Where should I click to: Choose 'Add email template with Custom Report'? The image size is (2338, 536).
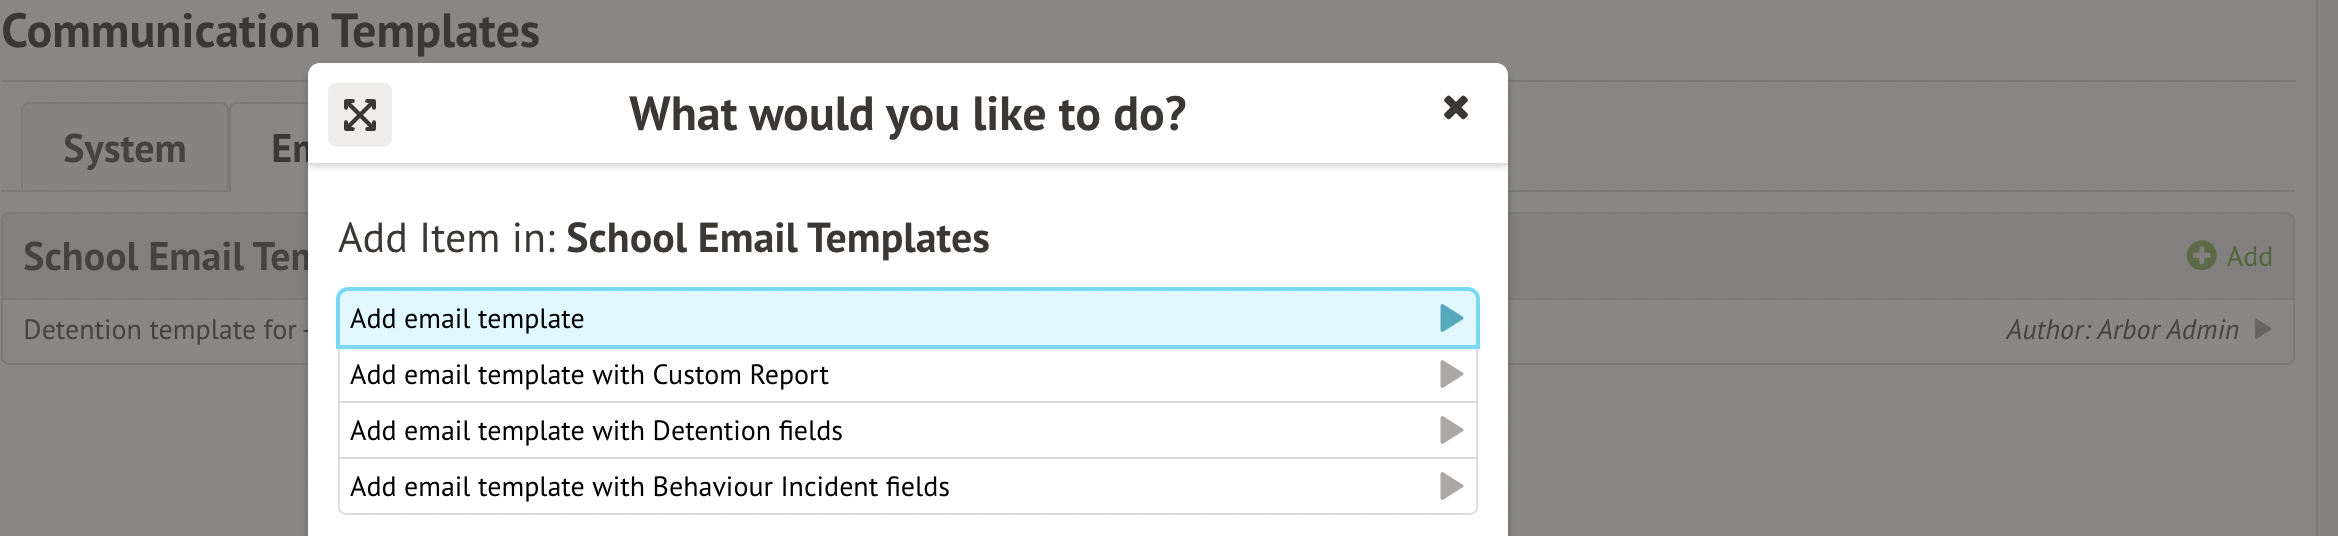click(589, 375)
